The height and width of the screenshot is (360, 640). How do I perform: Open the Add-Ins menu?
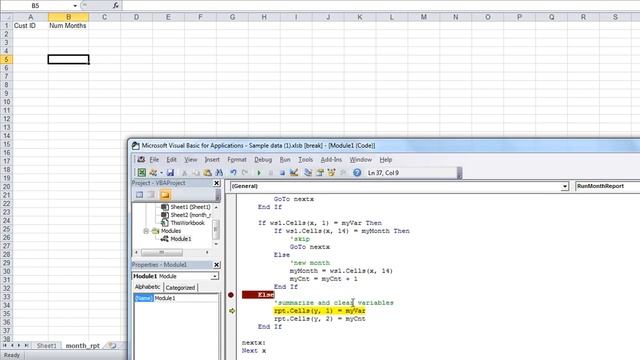click(x=331, y=160)
